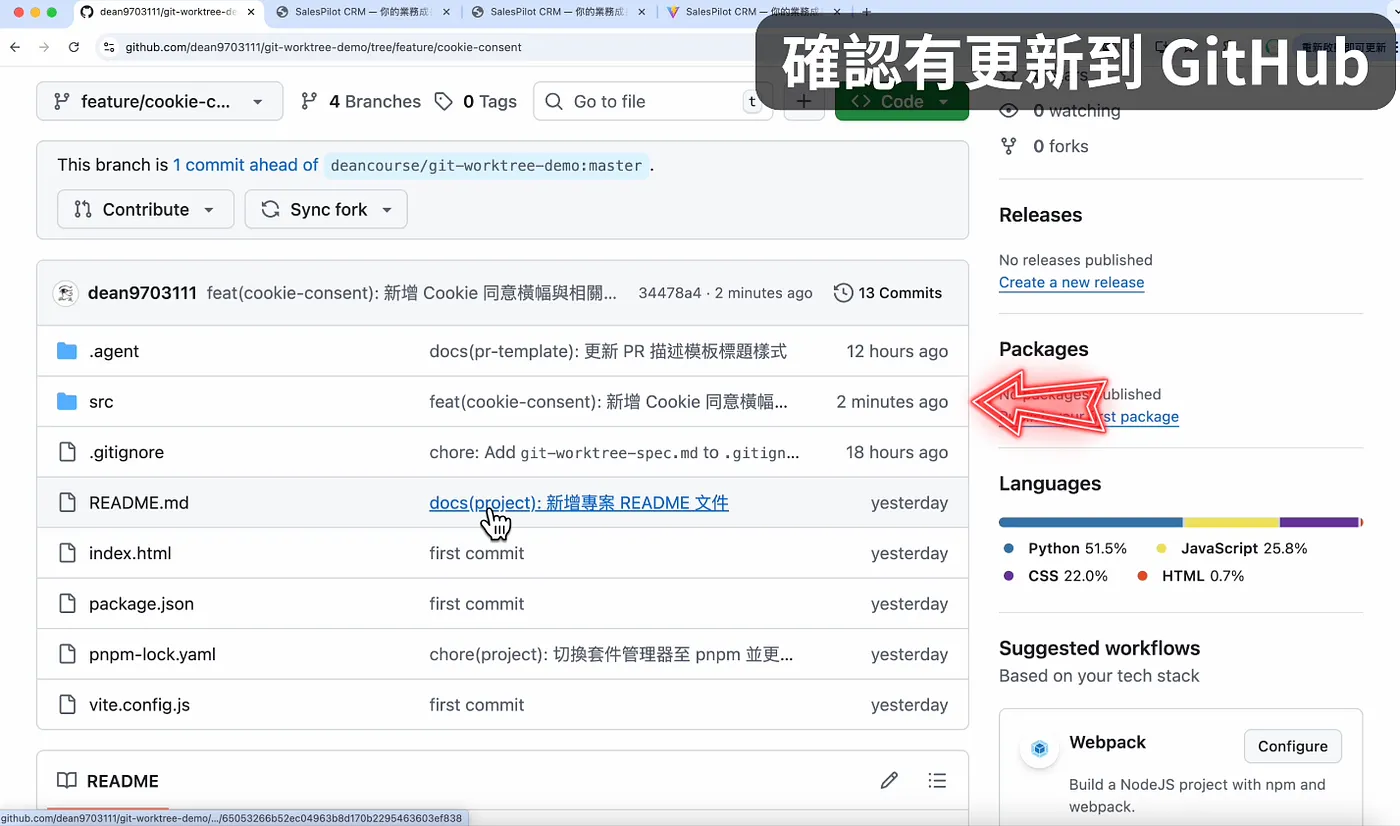This screenshot has width=1400, height=826.
Task: Click the dean9703111 avatar image
Action: click(x=66, y=293)
